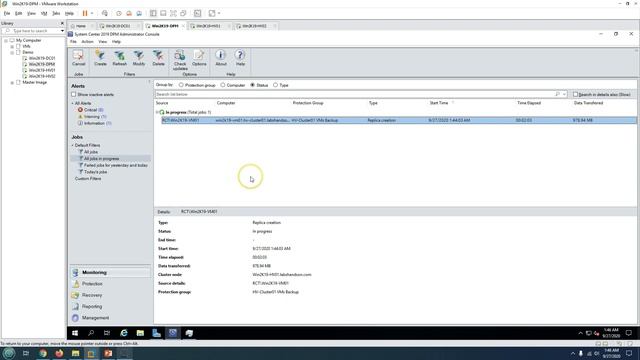Image resolution: width=640 pixels, height=360 pixels.
Task: Open Firefox in host taskbar
Action: click(x=59, y=353)
